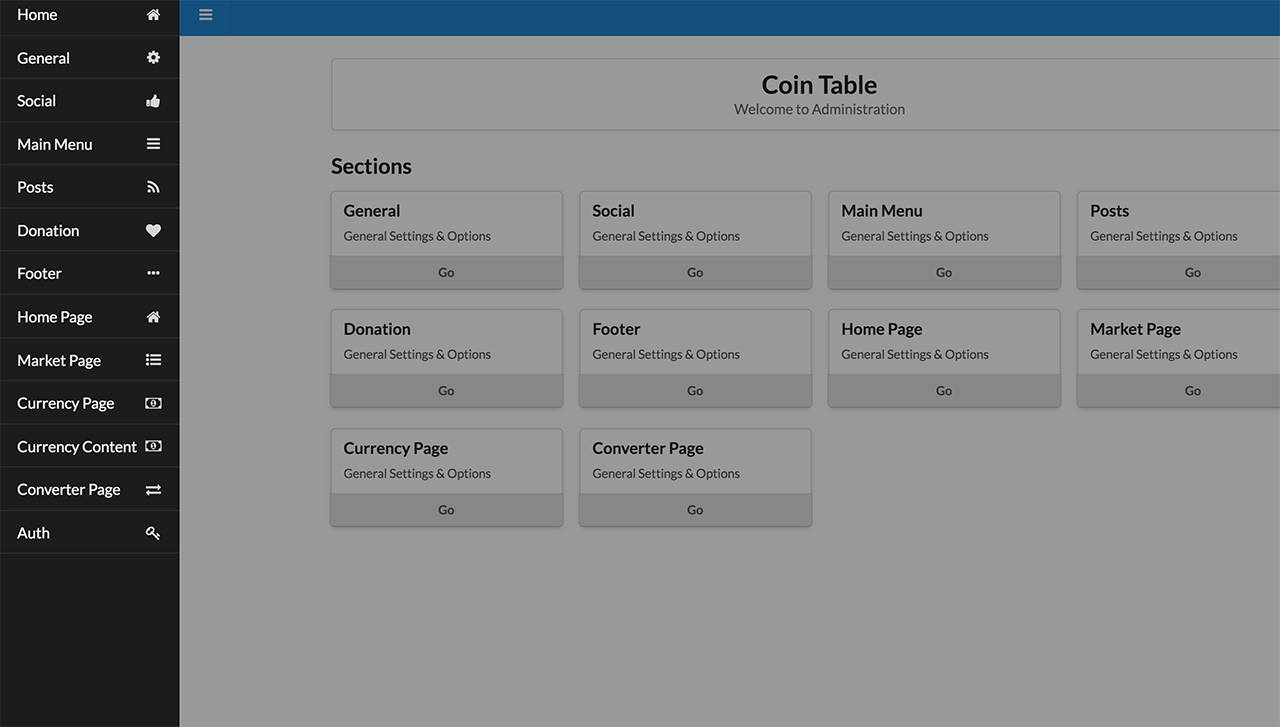Click the house icon beside sidebar Home
Viewport: 1280px width, 727px height.
(153, 15)
